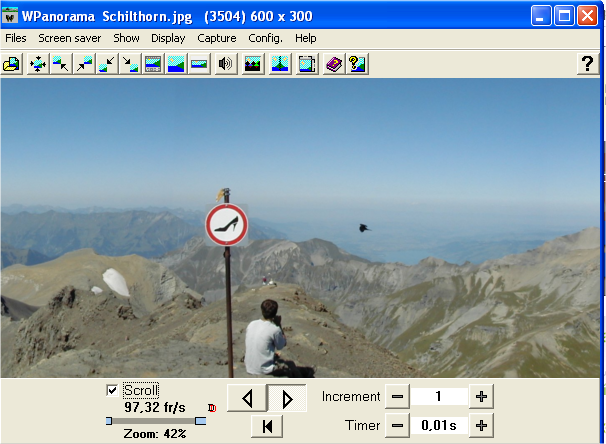Viewport: 606px width, 444px height.
Task: Click the question mark over picture icon
Action: 357,64
